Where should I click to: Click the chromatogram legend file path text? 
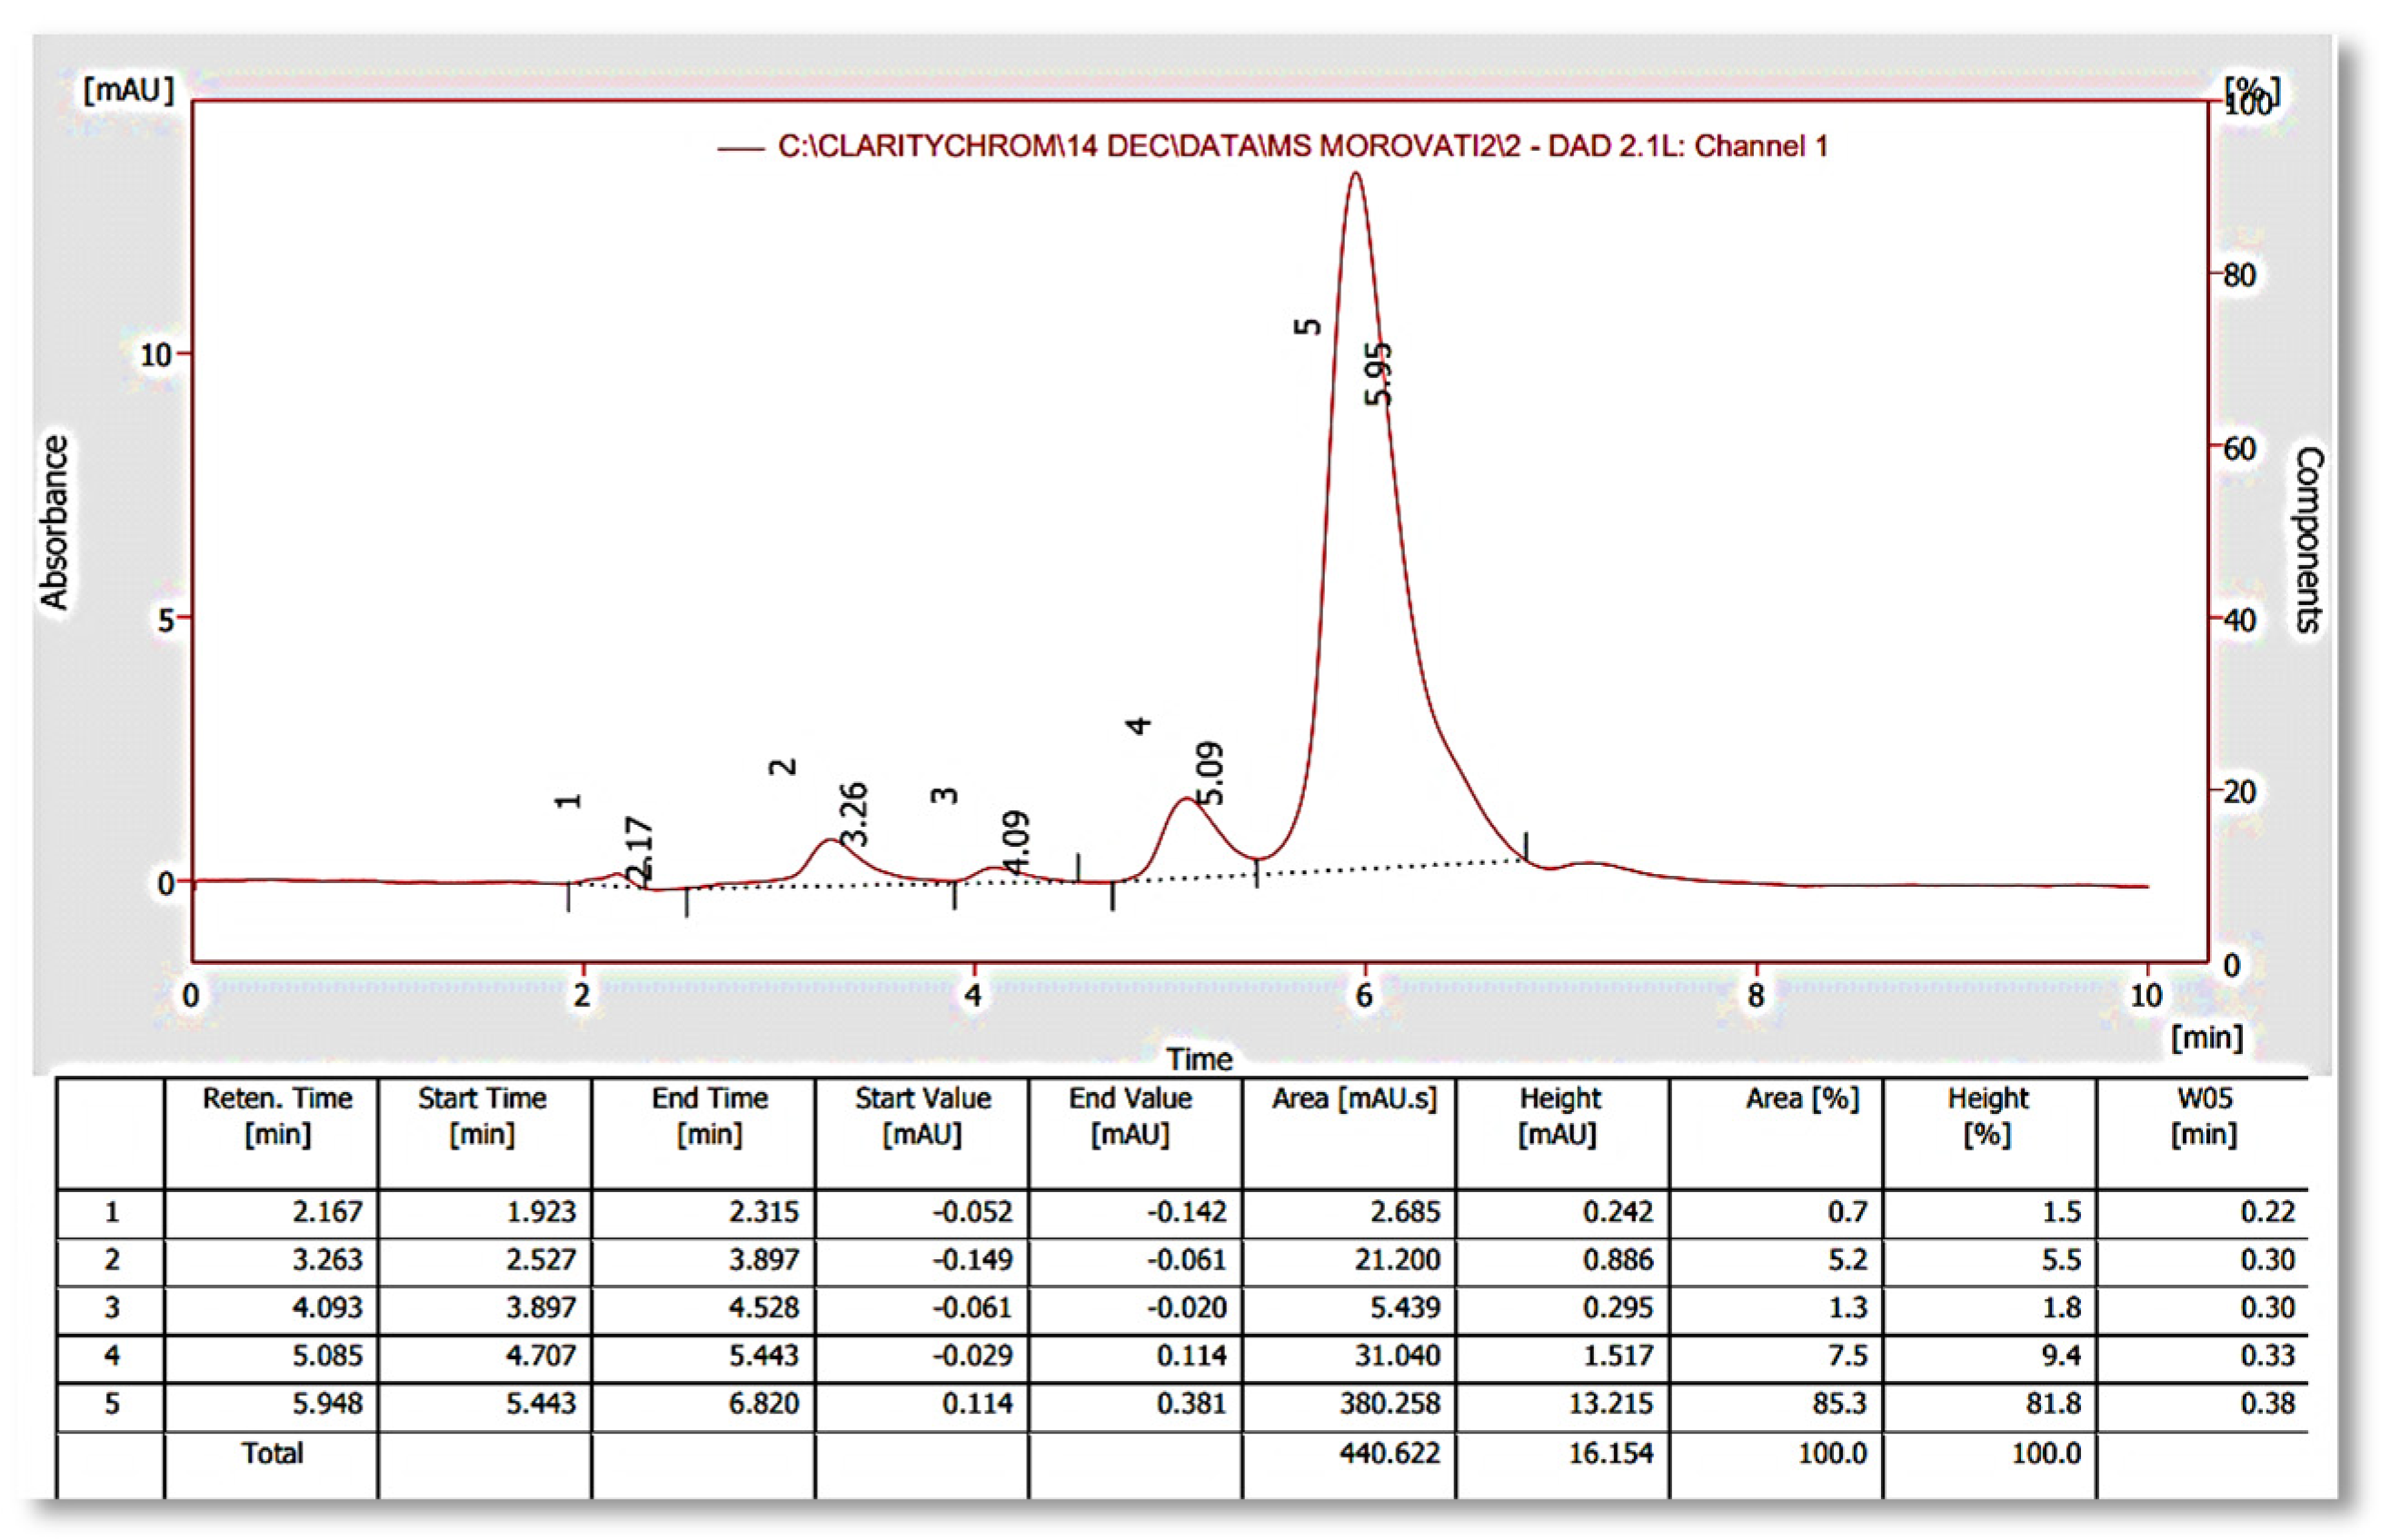click(x=1302, y=147)
